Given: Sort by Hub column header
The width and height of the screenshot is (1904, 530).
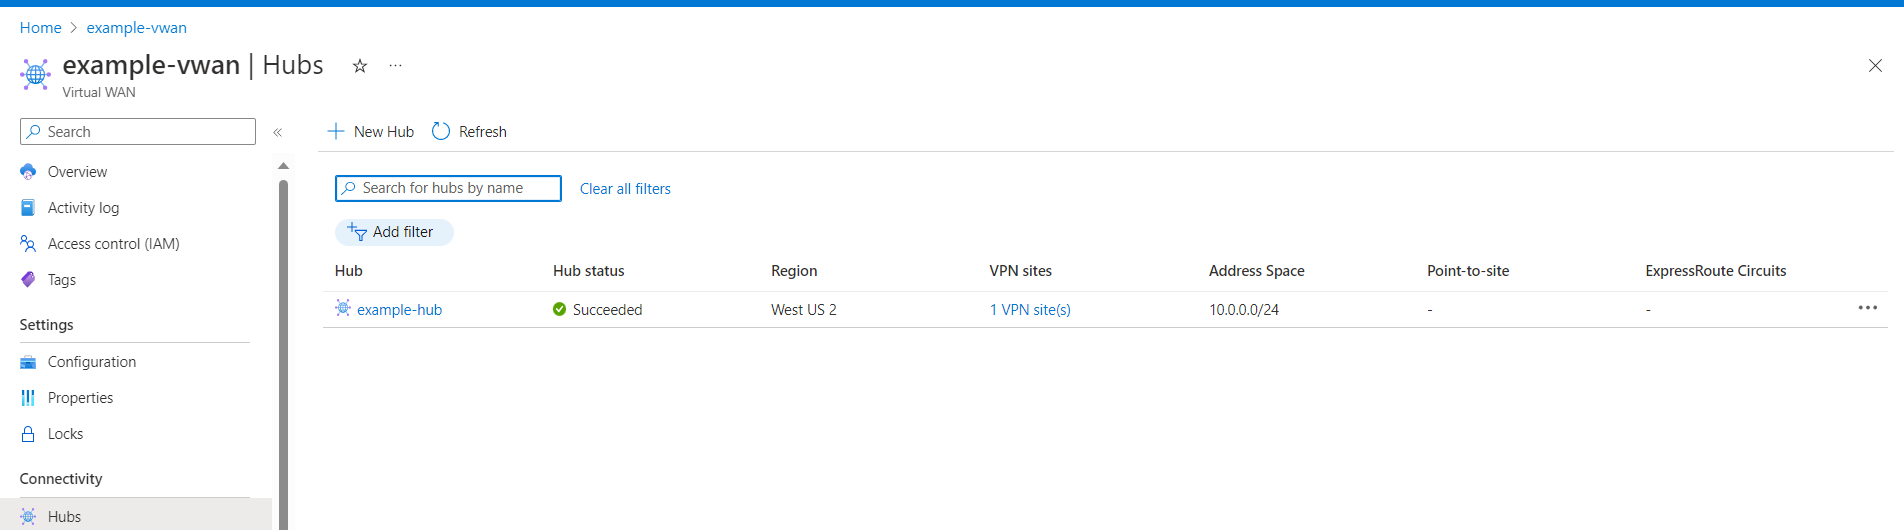Looking at the screenshot, I should tap(349, 271).
